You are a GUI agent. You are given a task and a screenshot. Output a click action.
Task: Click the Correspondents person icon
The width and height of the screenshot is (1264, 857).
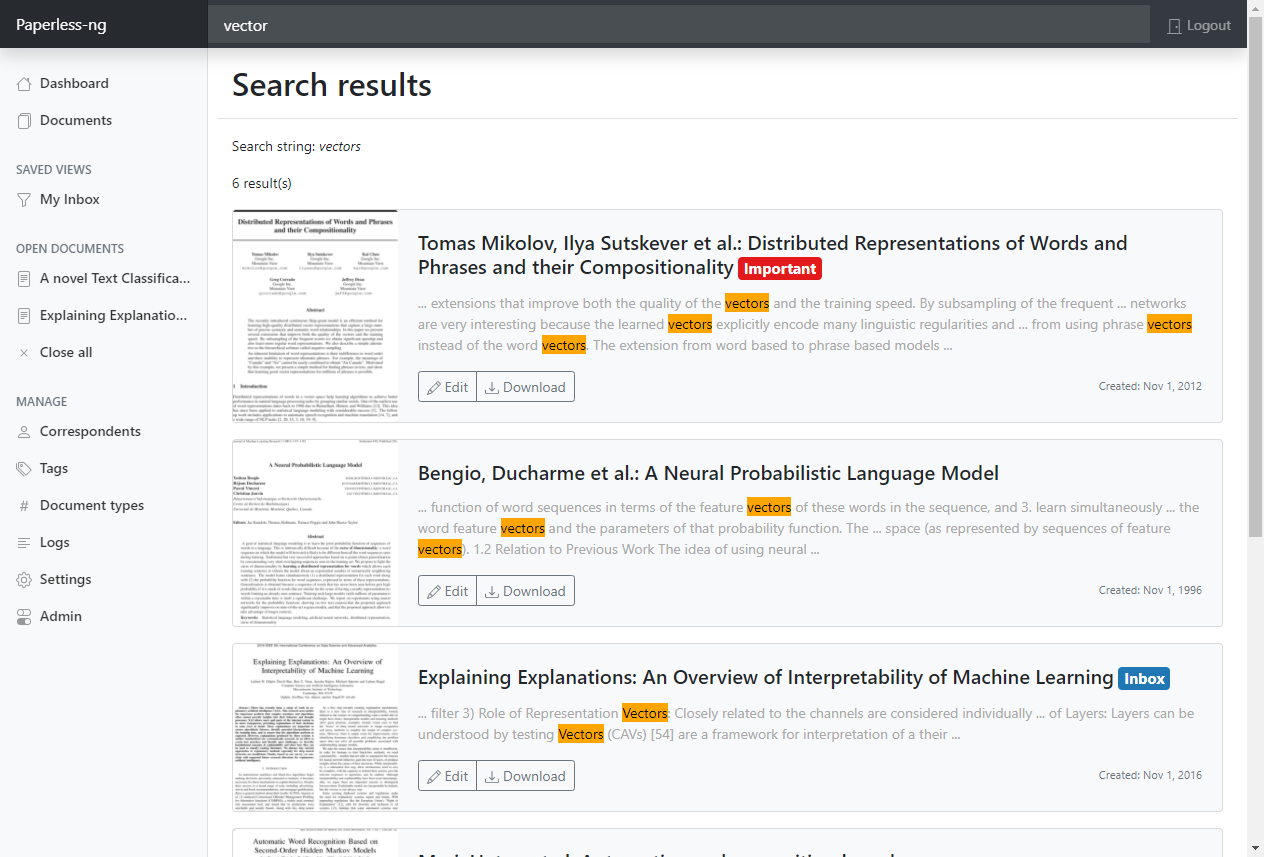tap(24, 432)
